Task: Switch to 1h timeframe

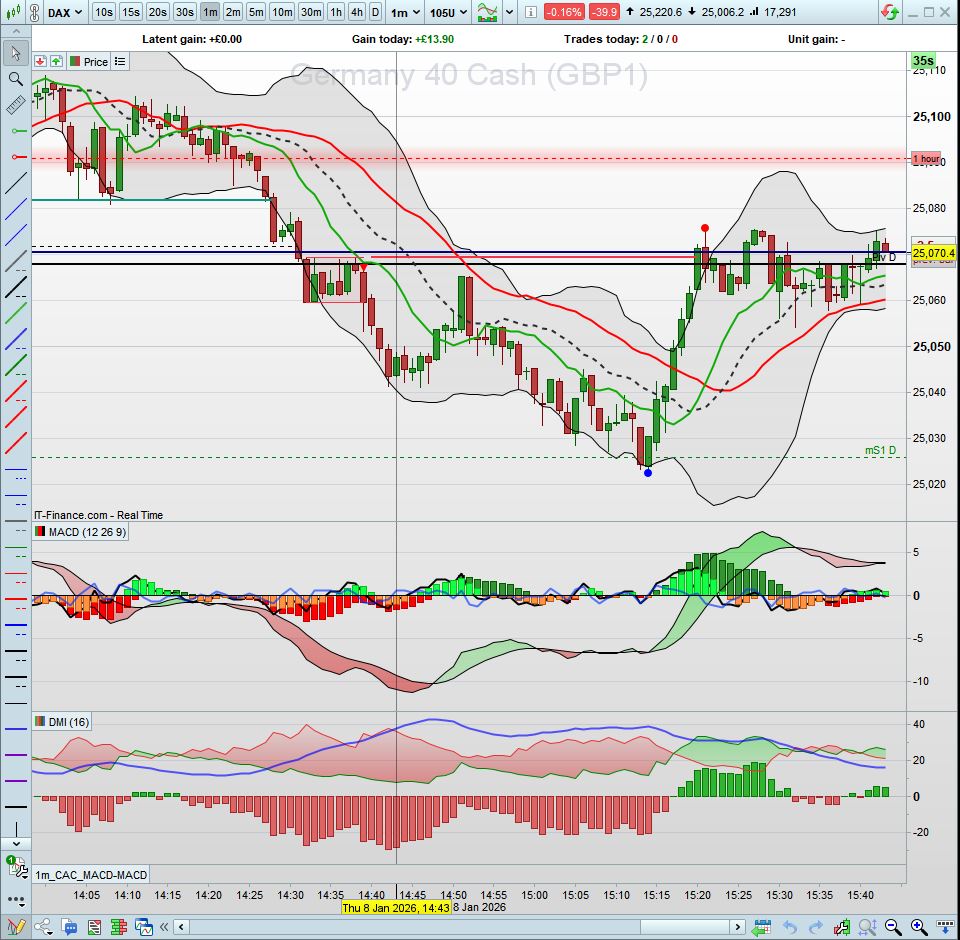Action: click(336, 12)
